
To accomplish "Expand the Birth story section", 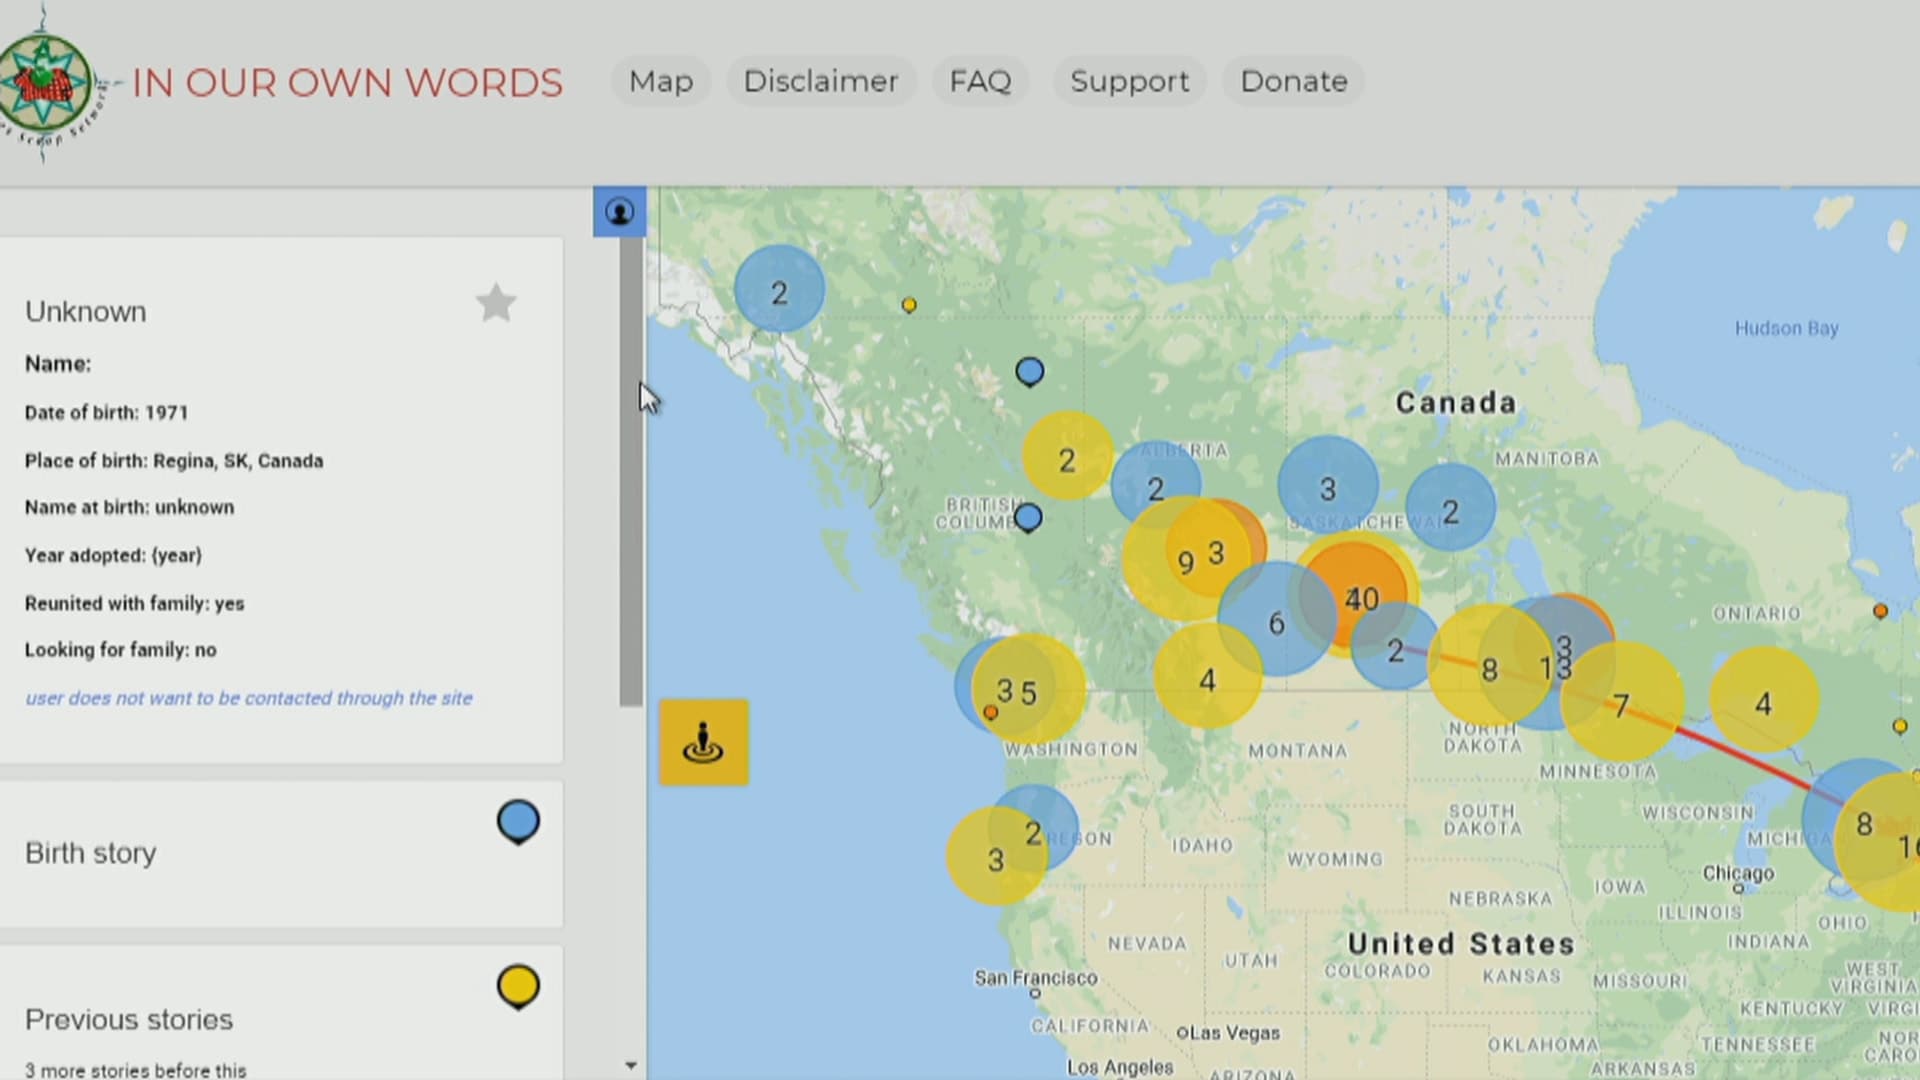I will [x=91, y=853].
